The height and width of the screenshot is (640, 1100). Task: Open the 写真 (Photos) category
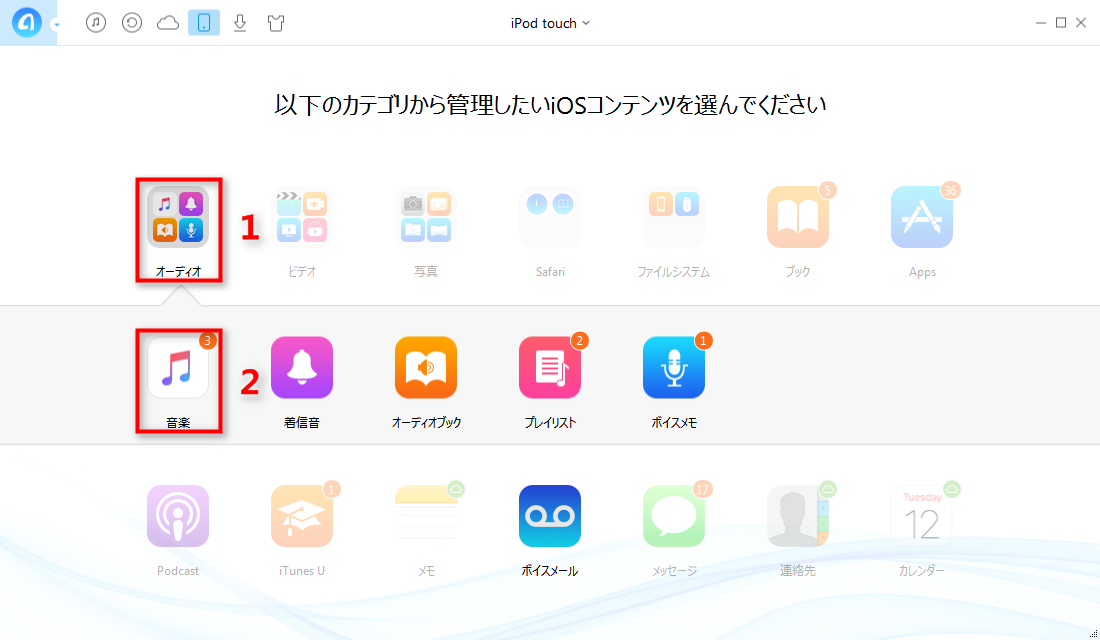tap(426, 218)
